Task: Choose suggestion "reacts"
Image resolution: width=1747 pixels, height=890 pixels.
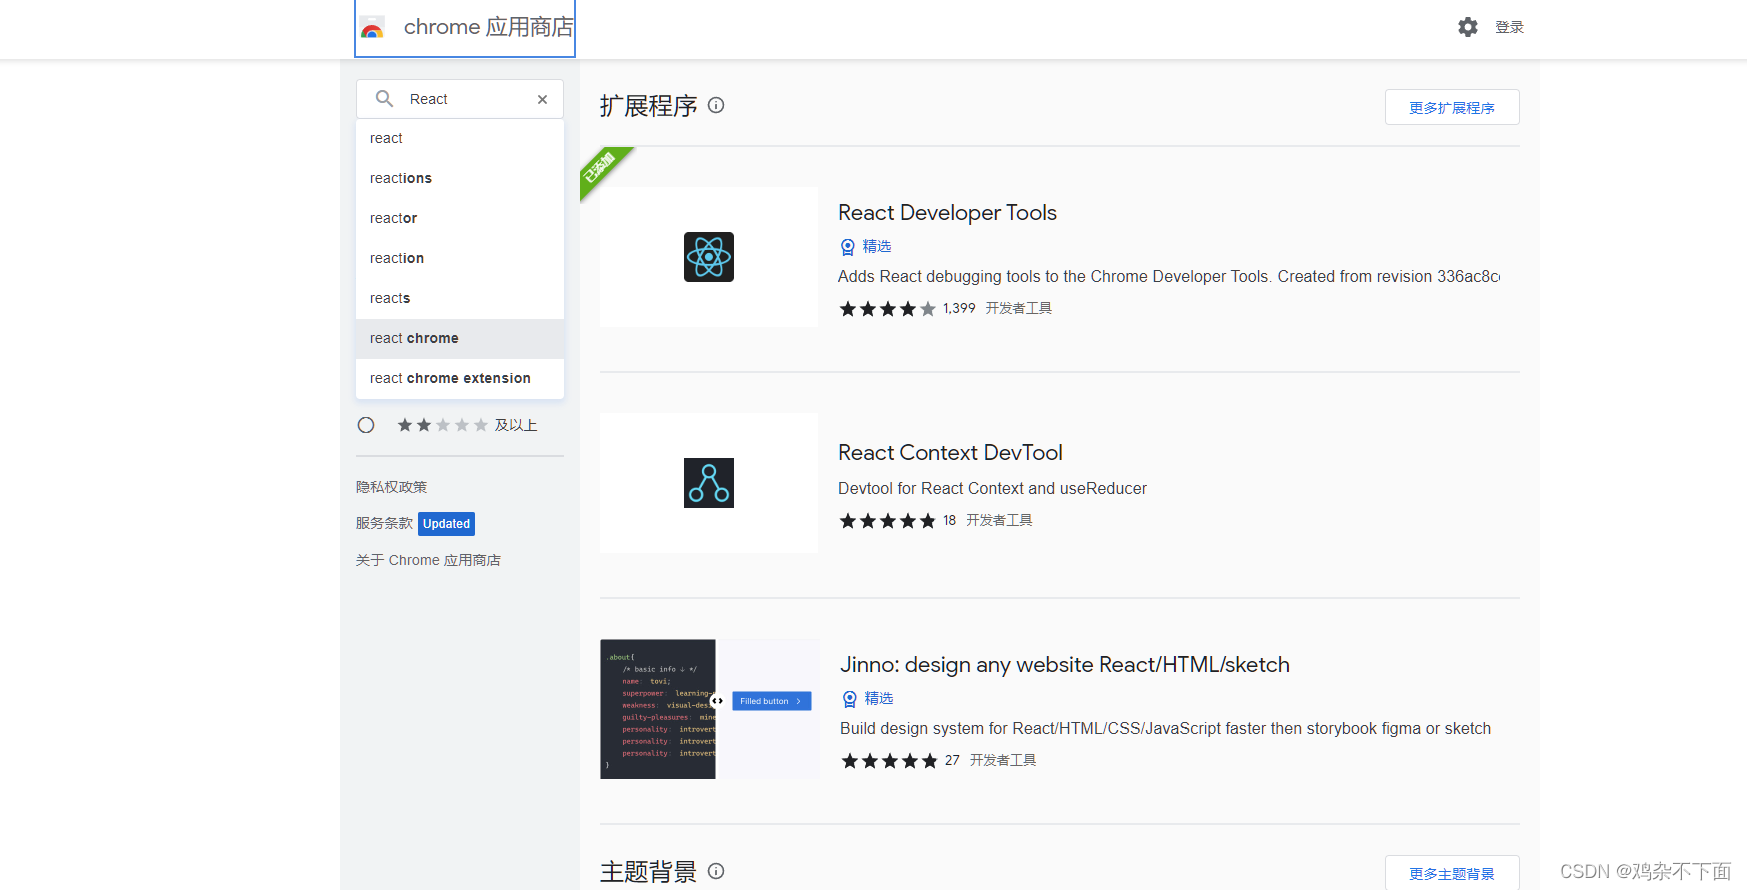Action: 460,298
